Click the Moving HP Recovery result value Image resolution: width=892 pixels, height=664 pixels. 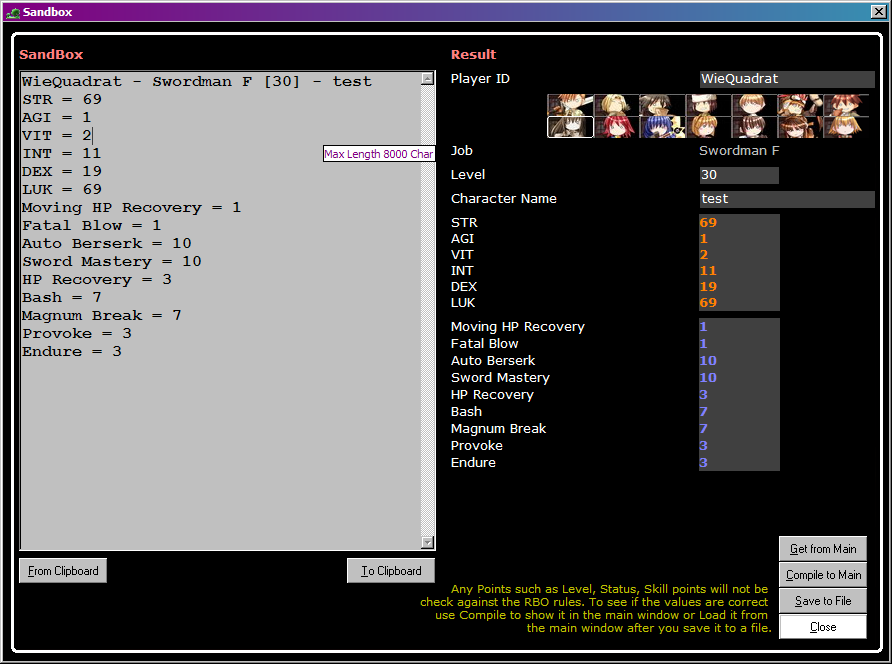click(704, 327)
